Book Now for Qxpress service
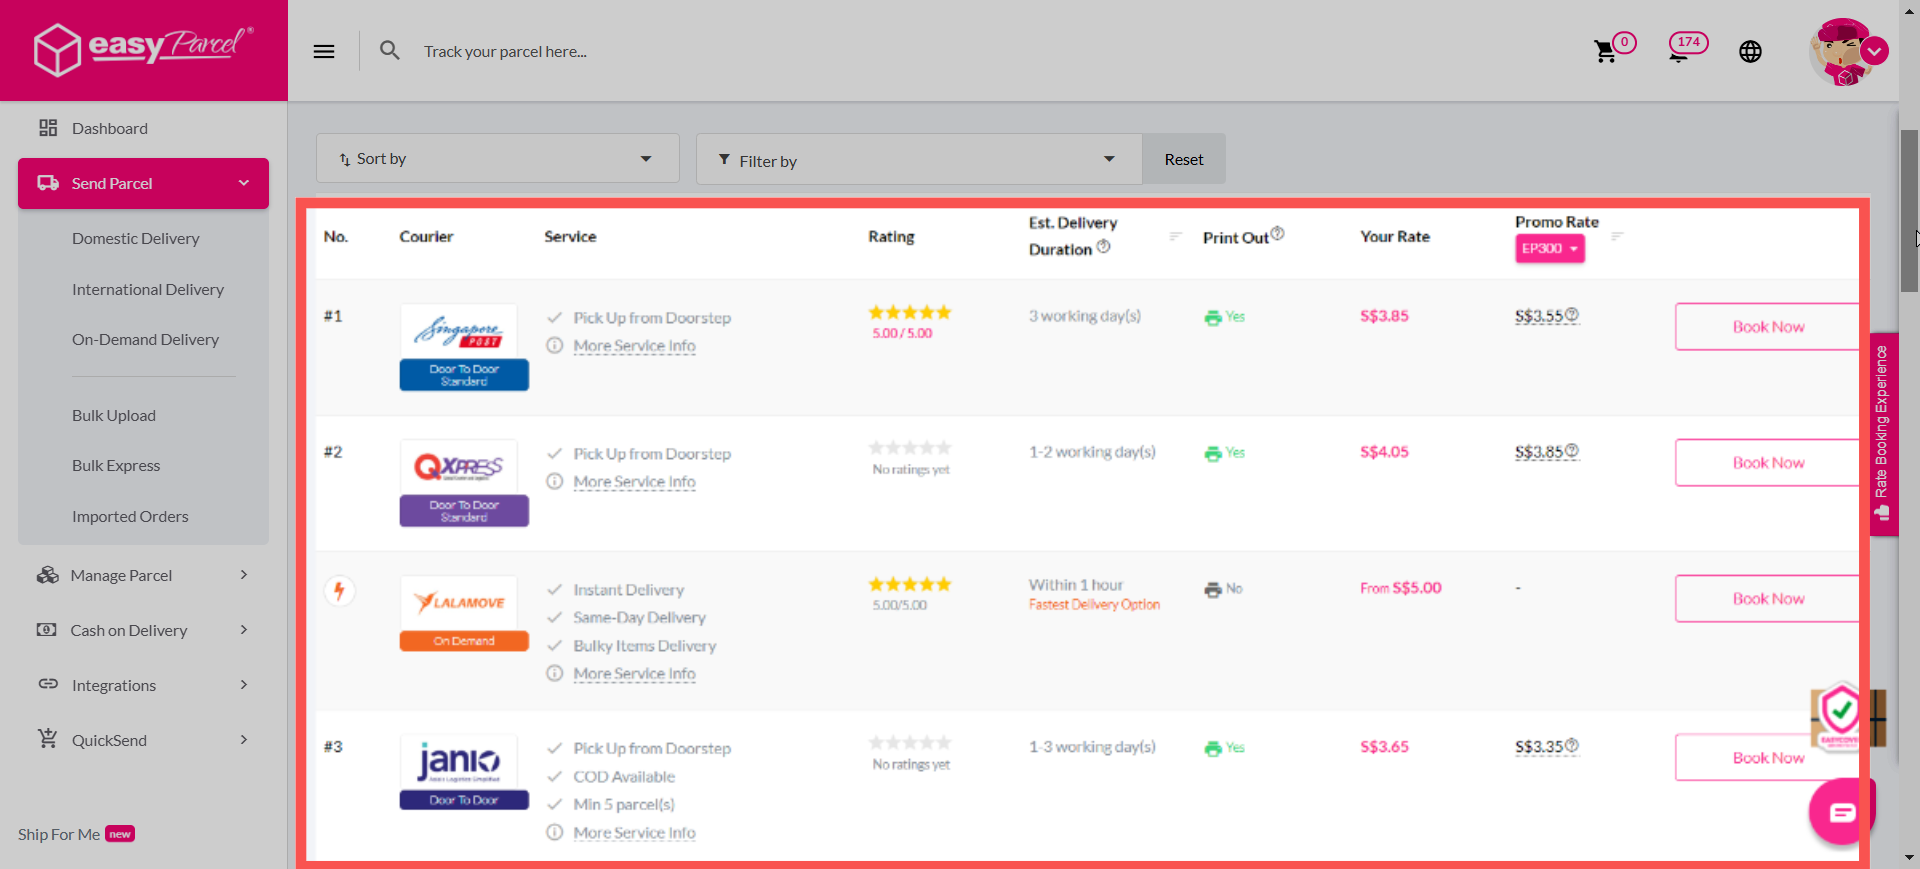The height and width of the screenshot is (869, 1920). pyautogui.click(x=1767, y=463)
